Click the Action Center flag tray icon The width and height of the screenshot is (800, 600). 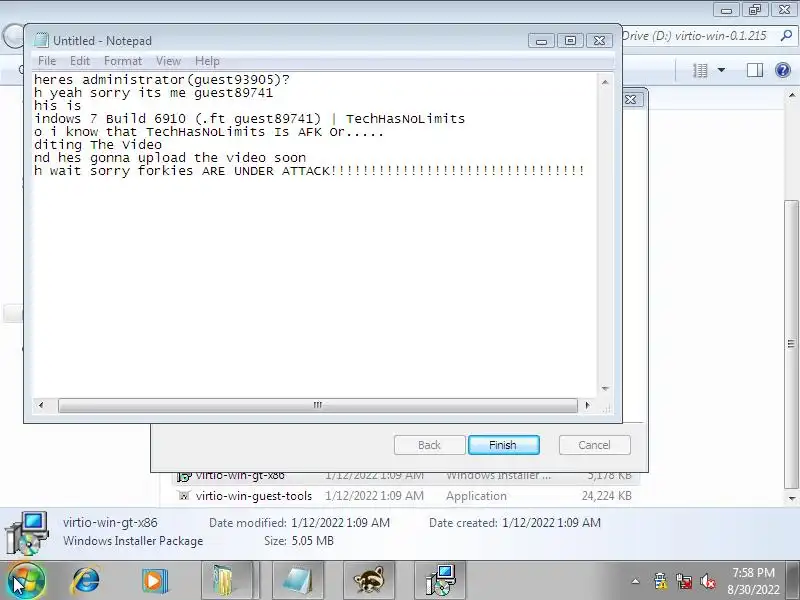(660, 581)
